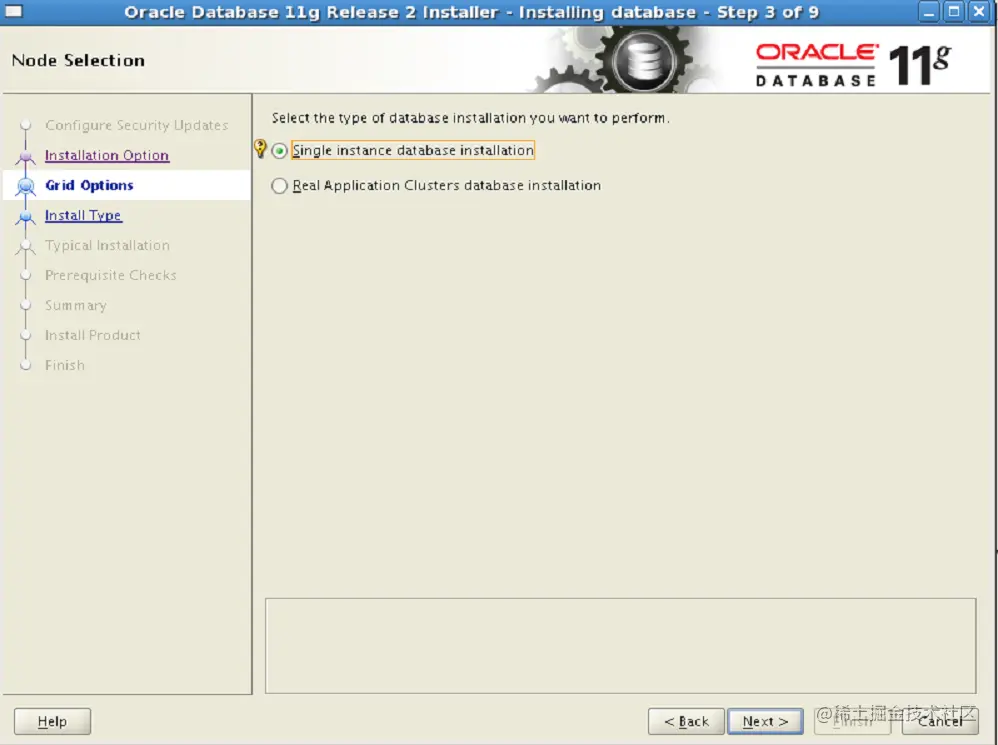Open the window menu icon in title bar

pyautogui.click(x=13, y=11)
